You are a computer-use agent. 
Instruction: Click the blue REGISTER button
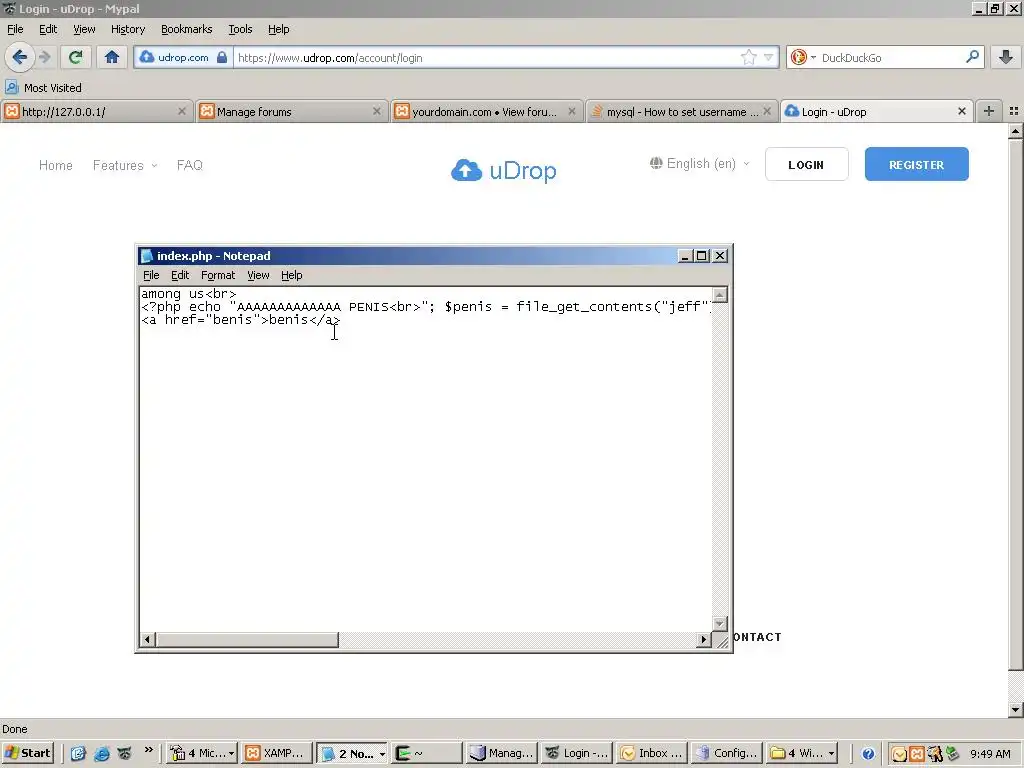tap(916, 165)
